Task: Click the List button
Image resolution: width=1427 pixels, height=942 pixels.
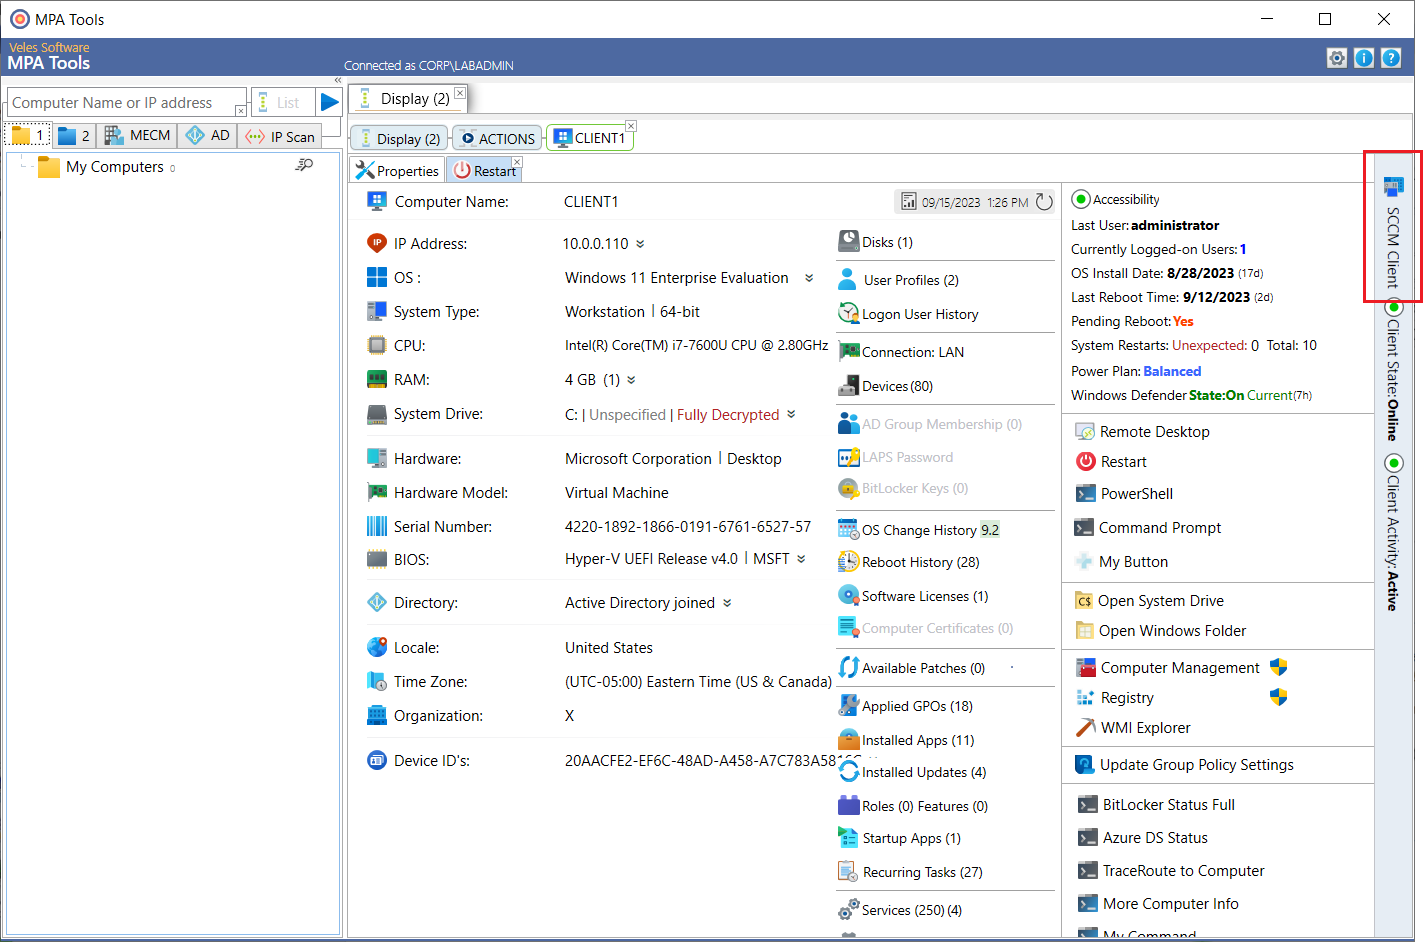Action: [x=283, y=102]
